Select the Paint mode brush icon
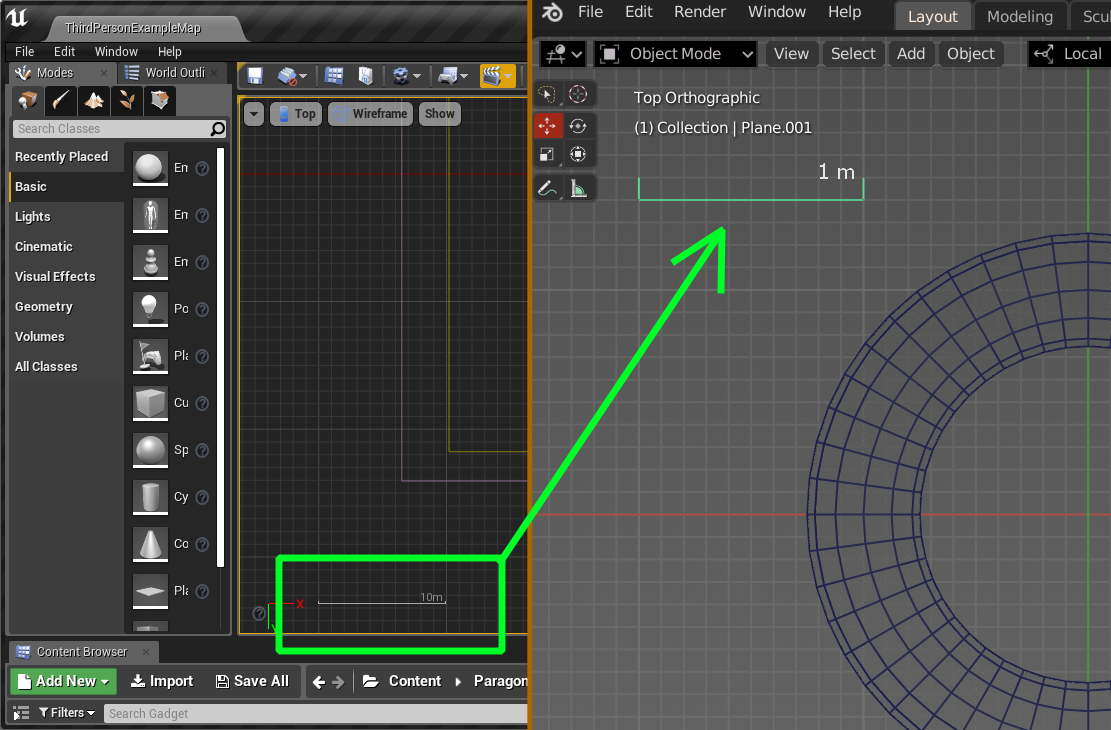Viewport: 1111px width, 730px height. pyautogui.click(x=60, y=101)
